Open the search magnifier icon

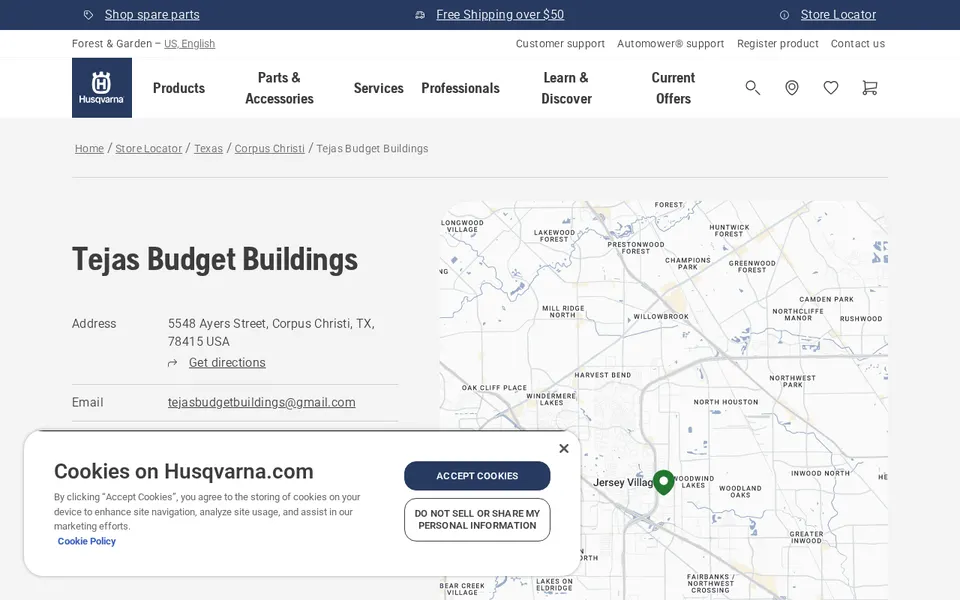[752, 88]
